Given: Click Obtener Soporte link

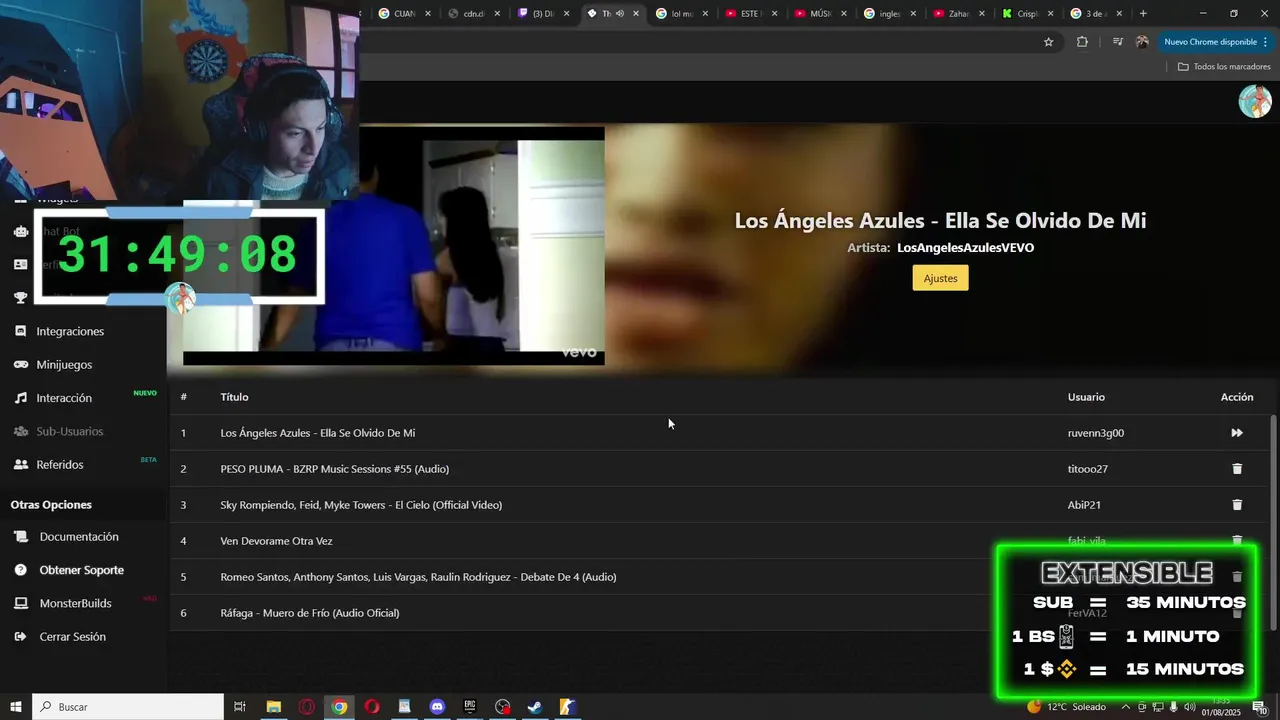Looking at the screenshot, I should tap(82, 570).
